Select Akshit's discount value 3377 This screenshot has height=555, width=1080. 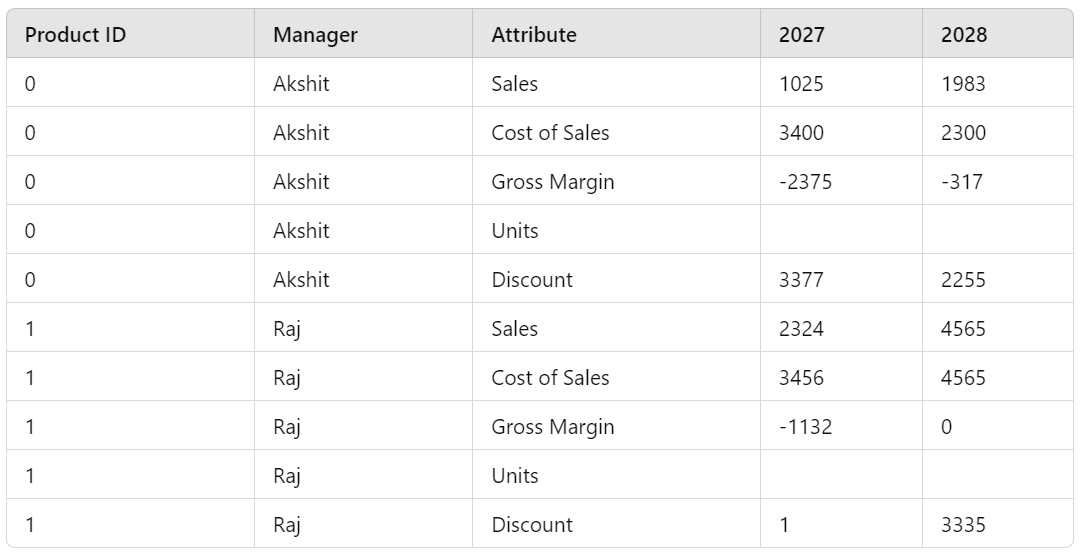[802, 280]
